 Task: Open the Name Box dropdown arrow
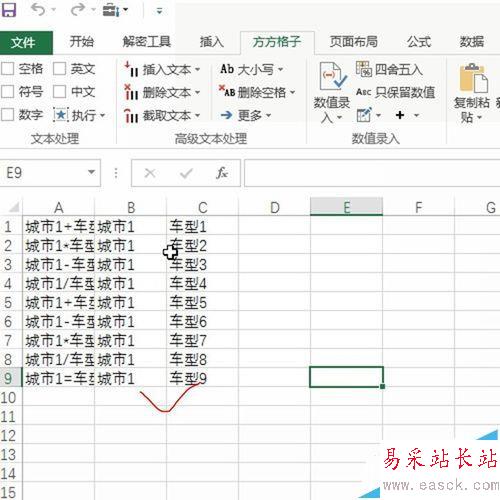[x=91, y=172]
